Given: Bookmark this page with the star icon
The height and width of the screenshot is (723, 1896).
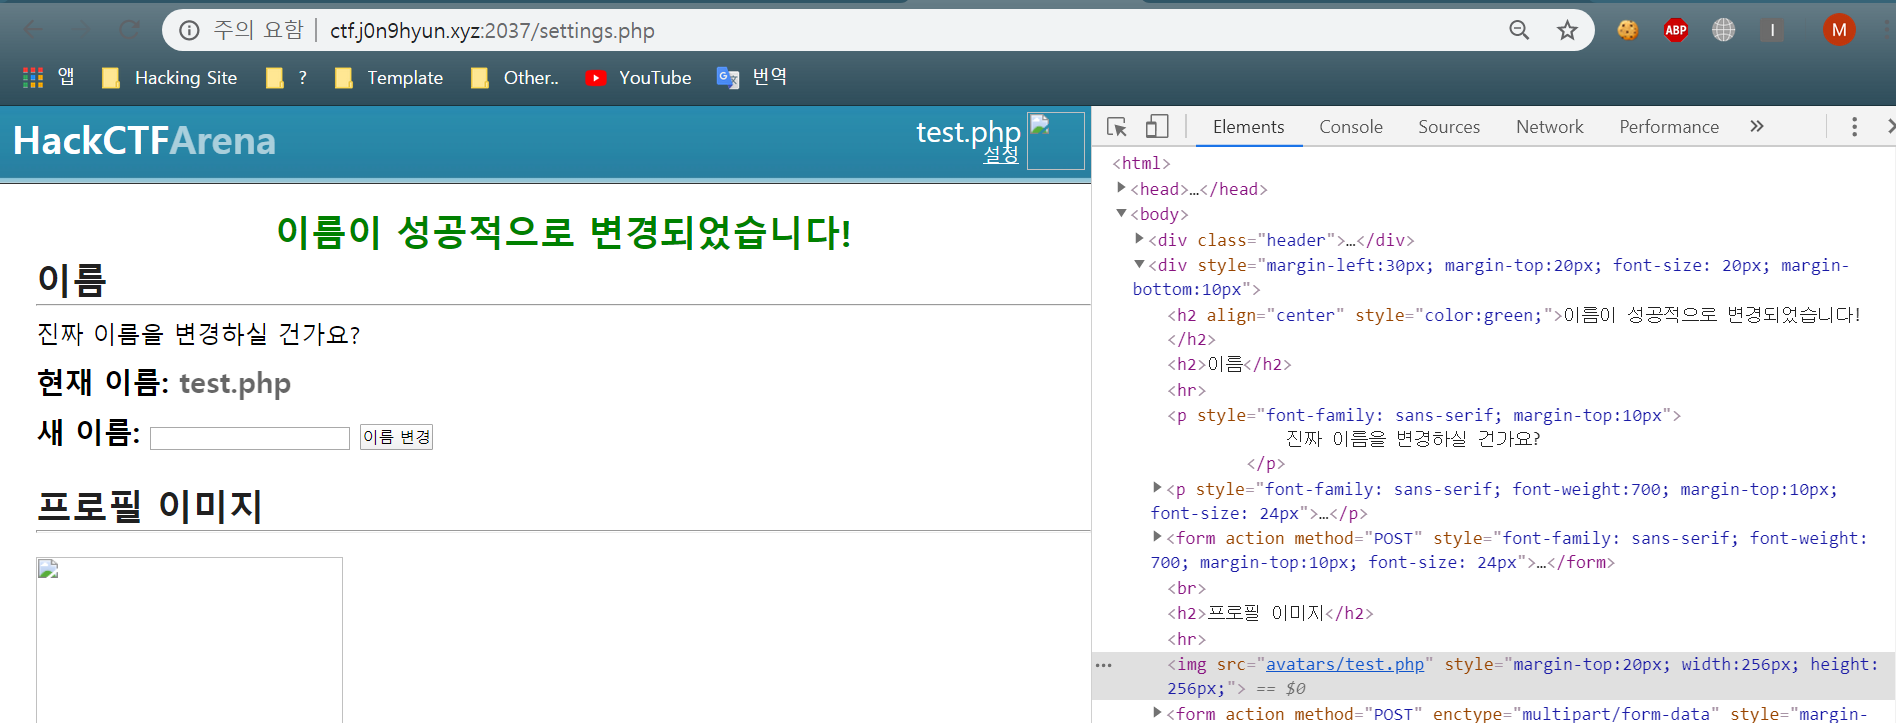Looking at the screenshot, I should click(x=1567, y=30).
